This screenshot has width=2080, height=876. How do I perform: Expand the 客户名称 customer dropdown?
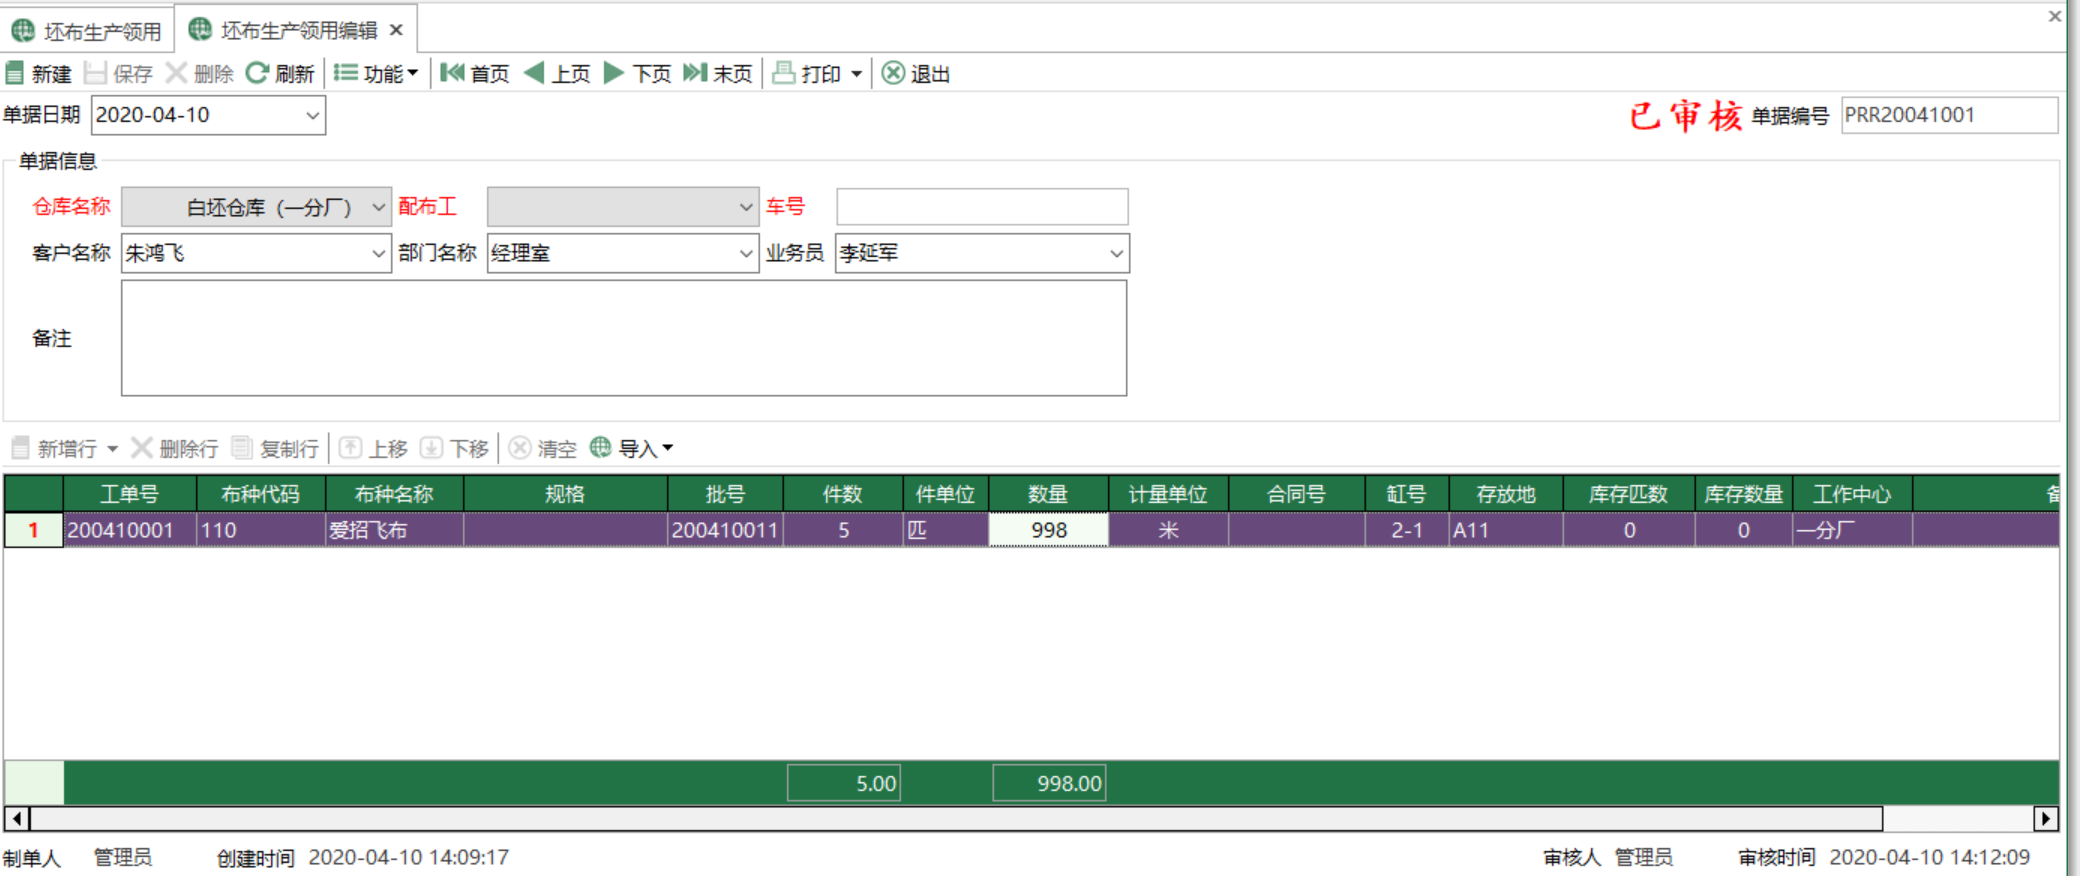[x=378, y=253]
